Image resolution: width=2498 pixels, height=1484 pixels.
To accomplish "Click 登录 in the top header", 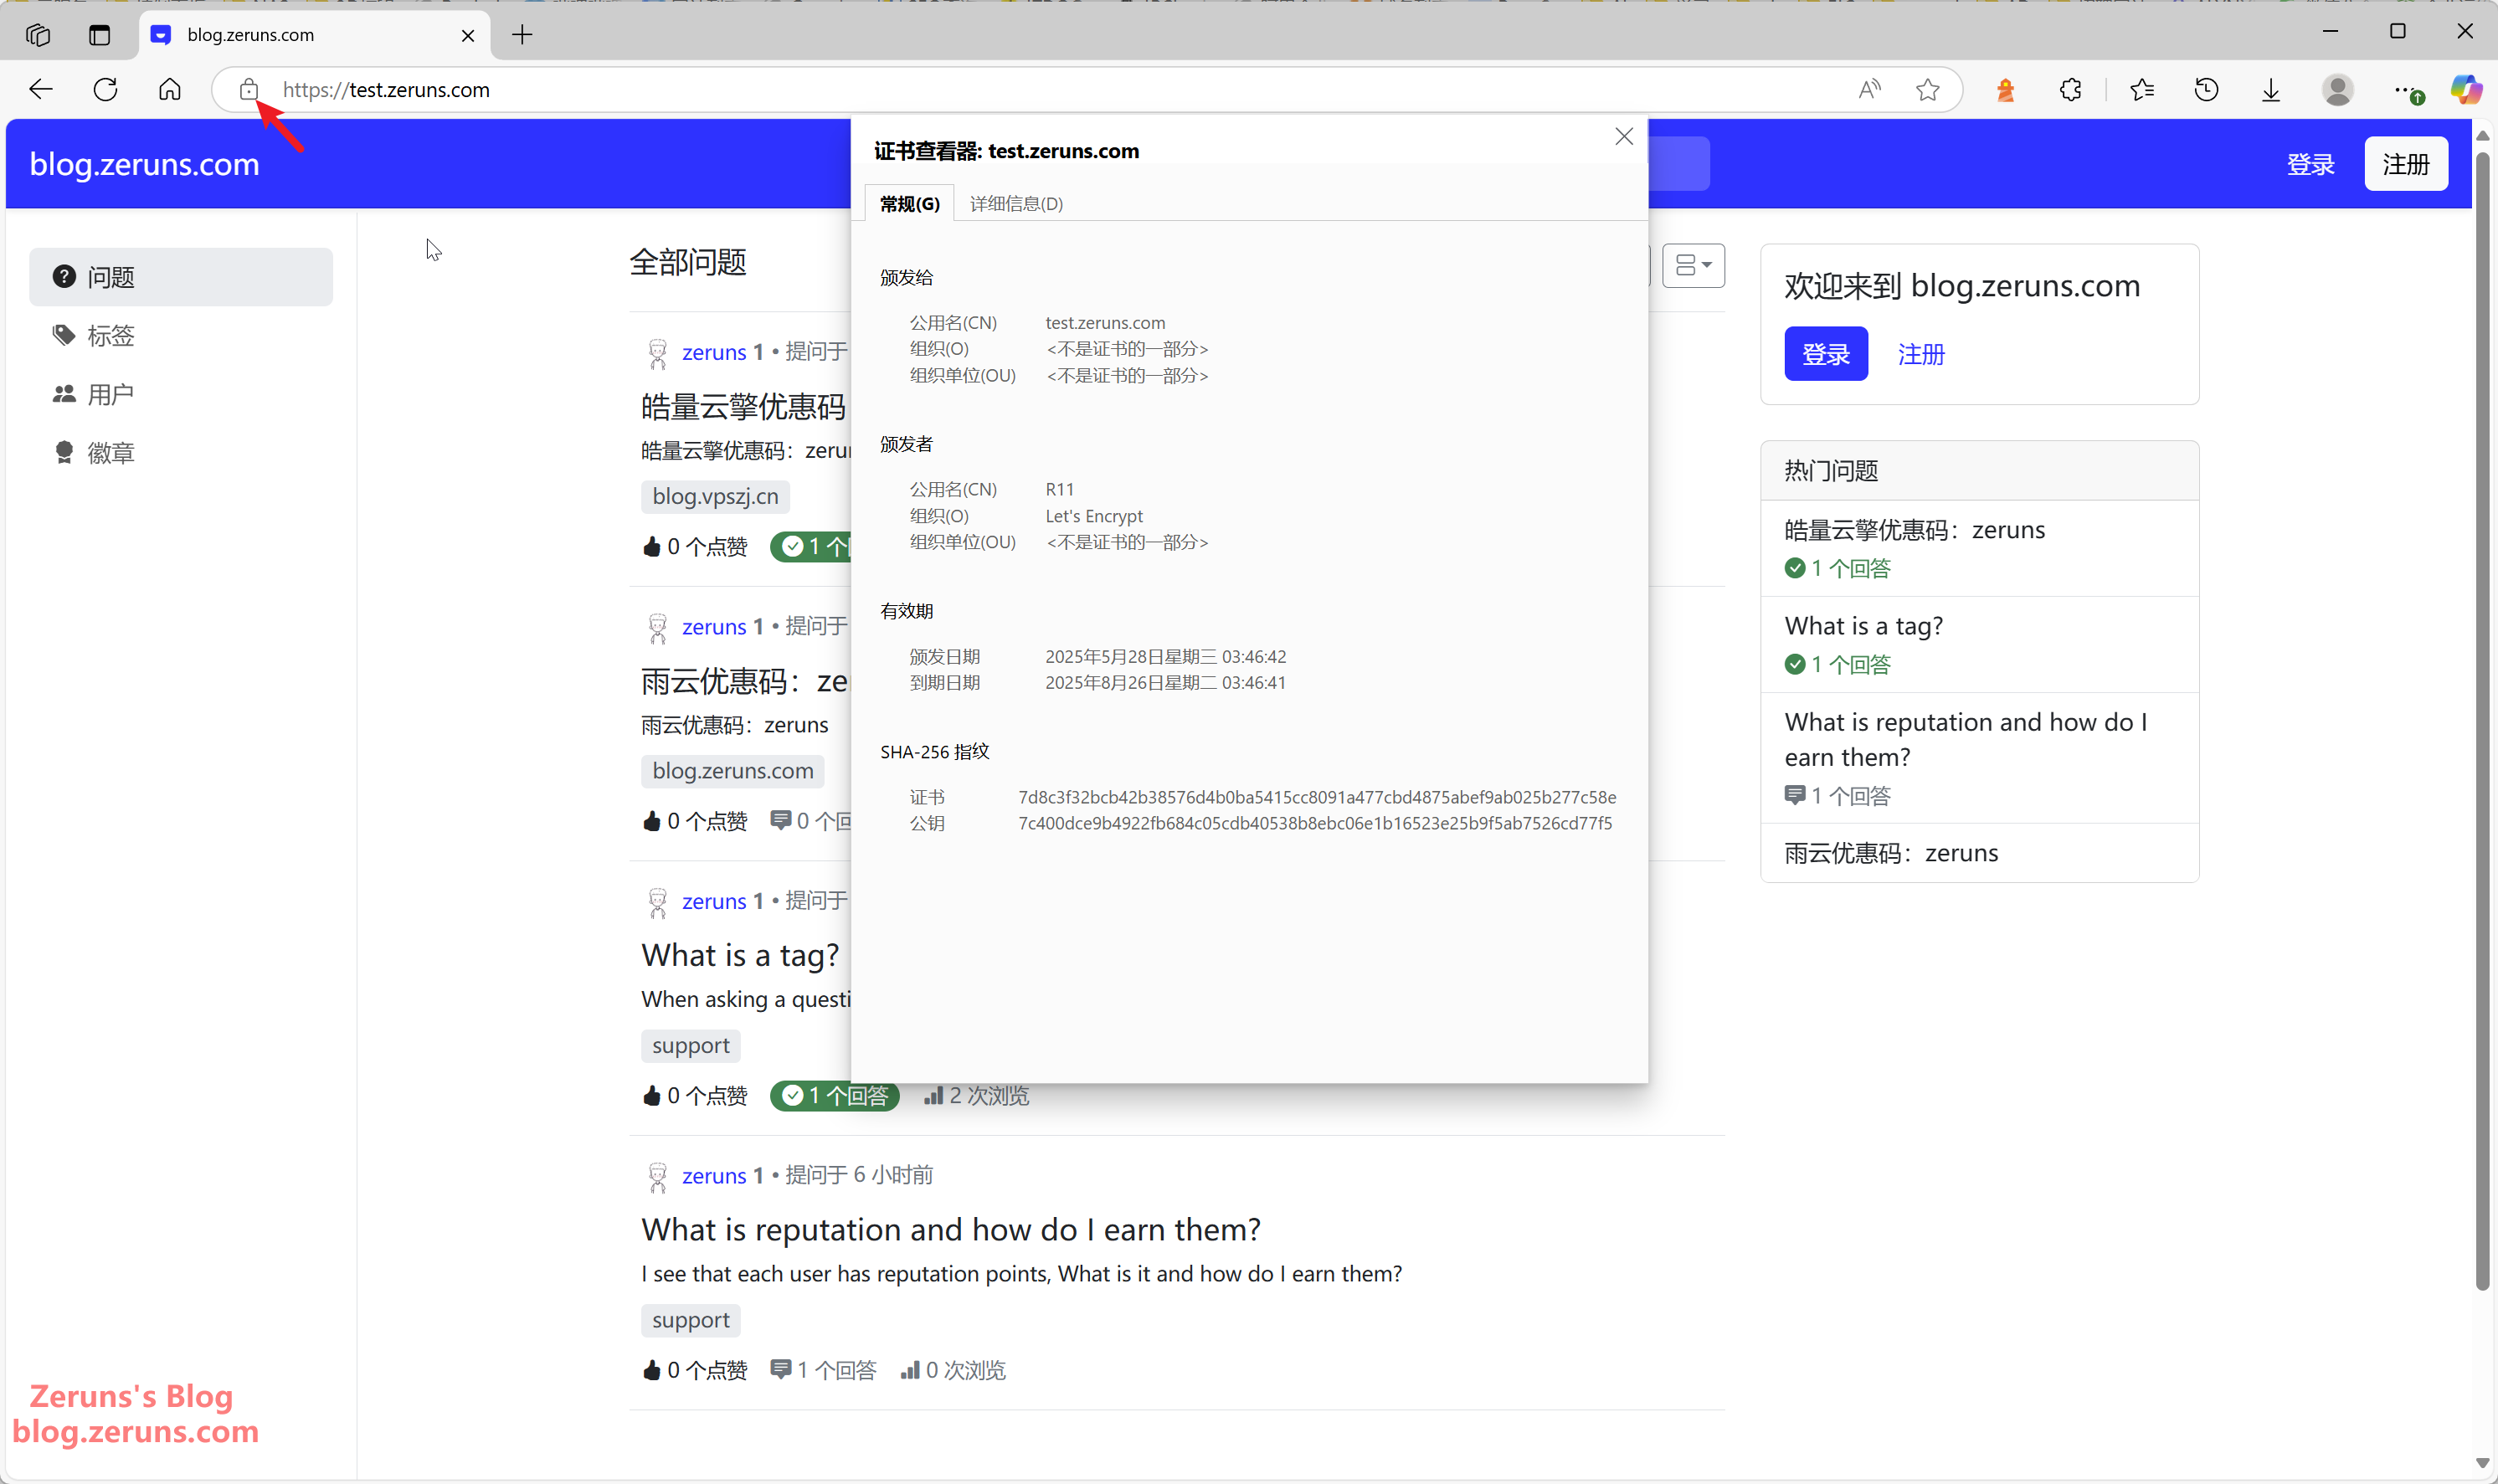I will pyautogui.click(x=2310, y=164).
